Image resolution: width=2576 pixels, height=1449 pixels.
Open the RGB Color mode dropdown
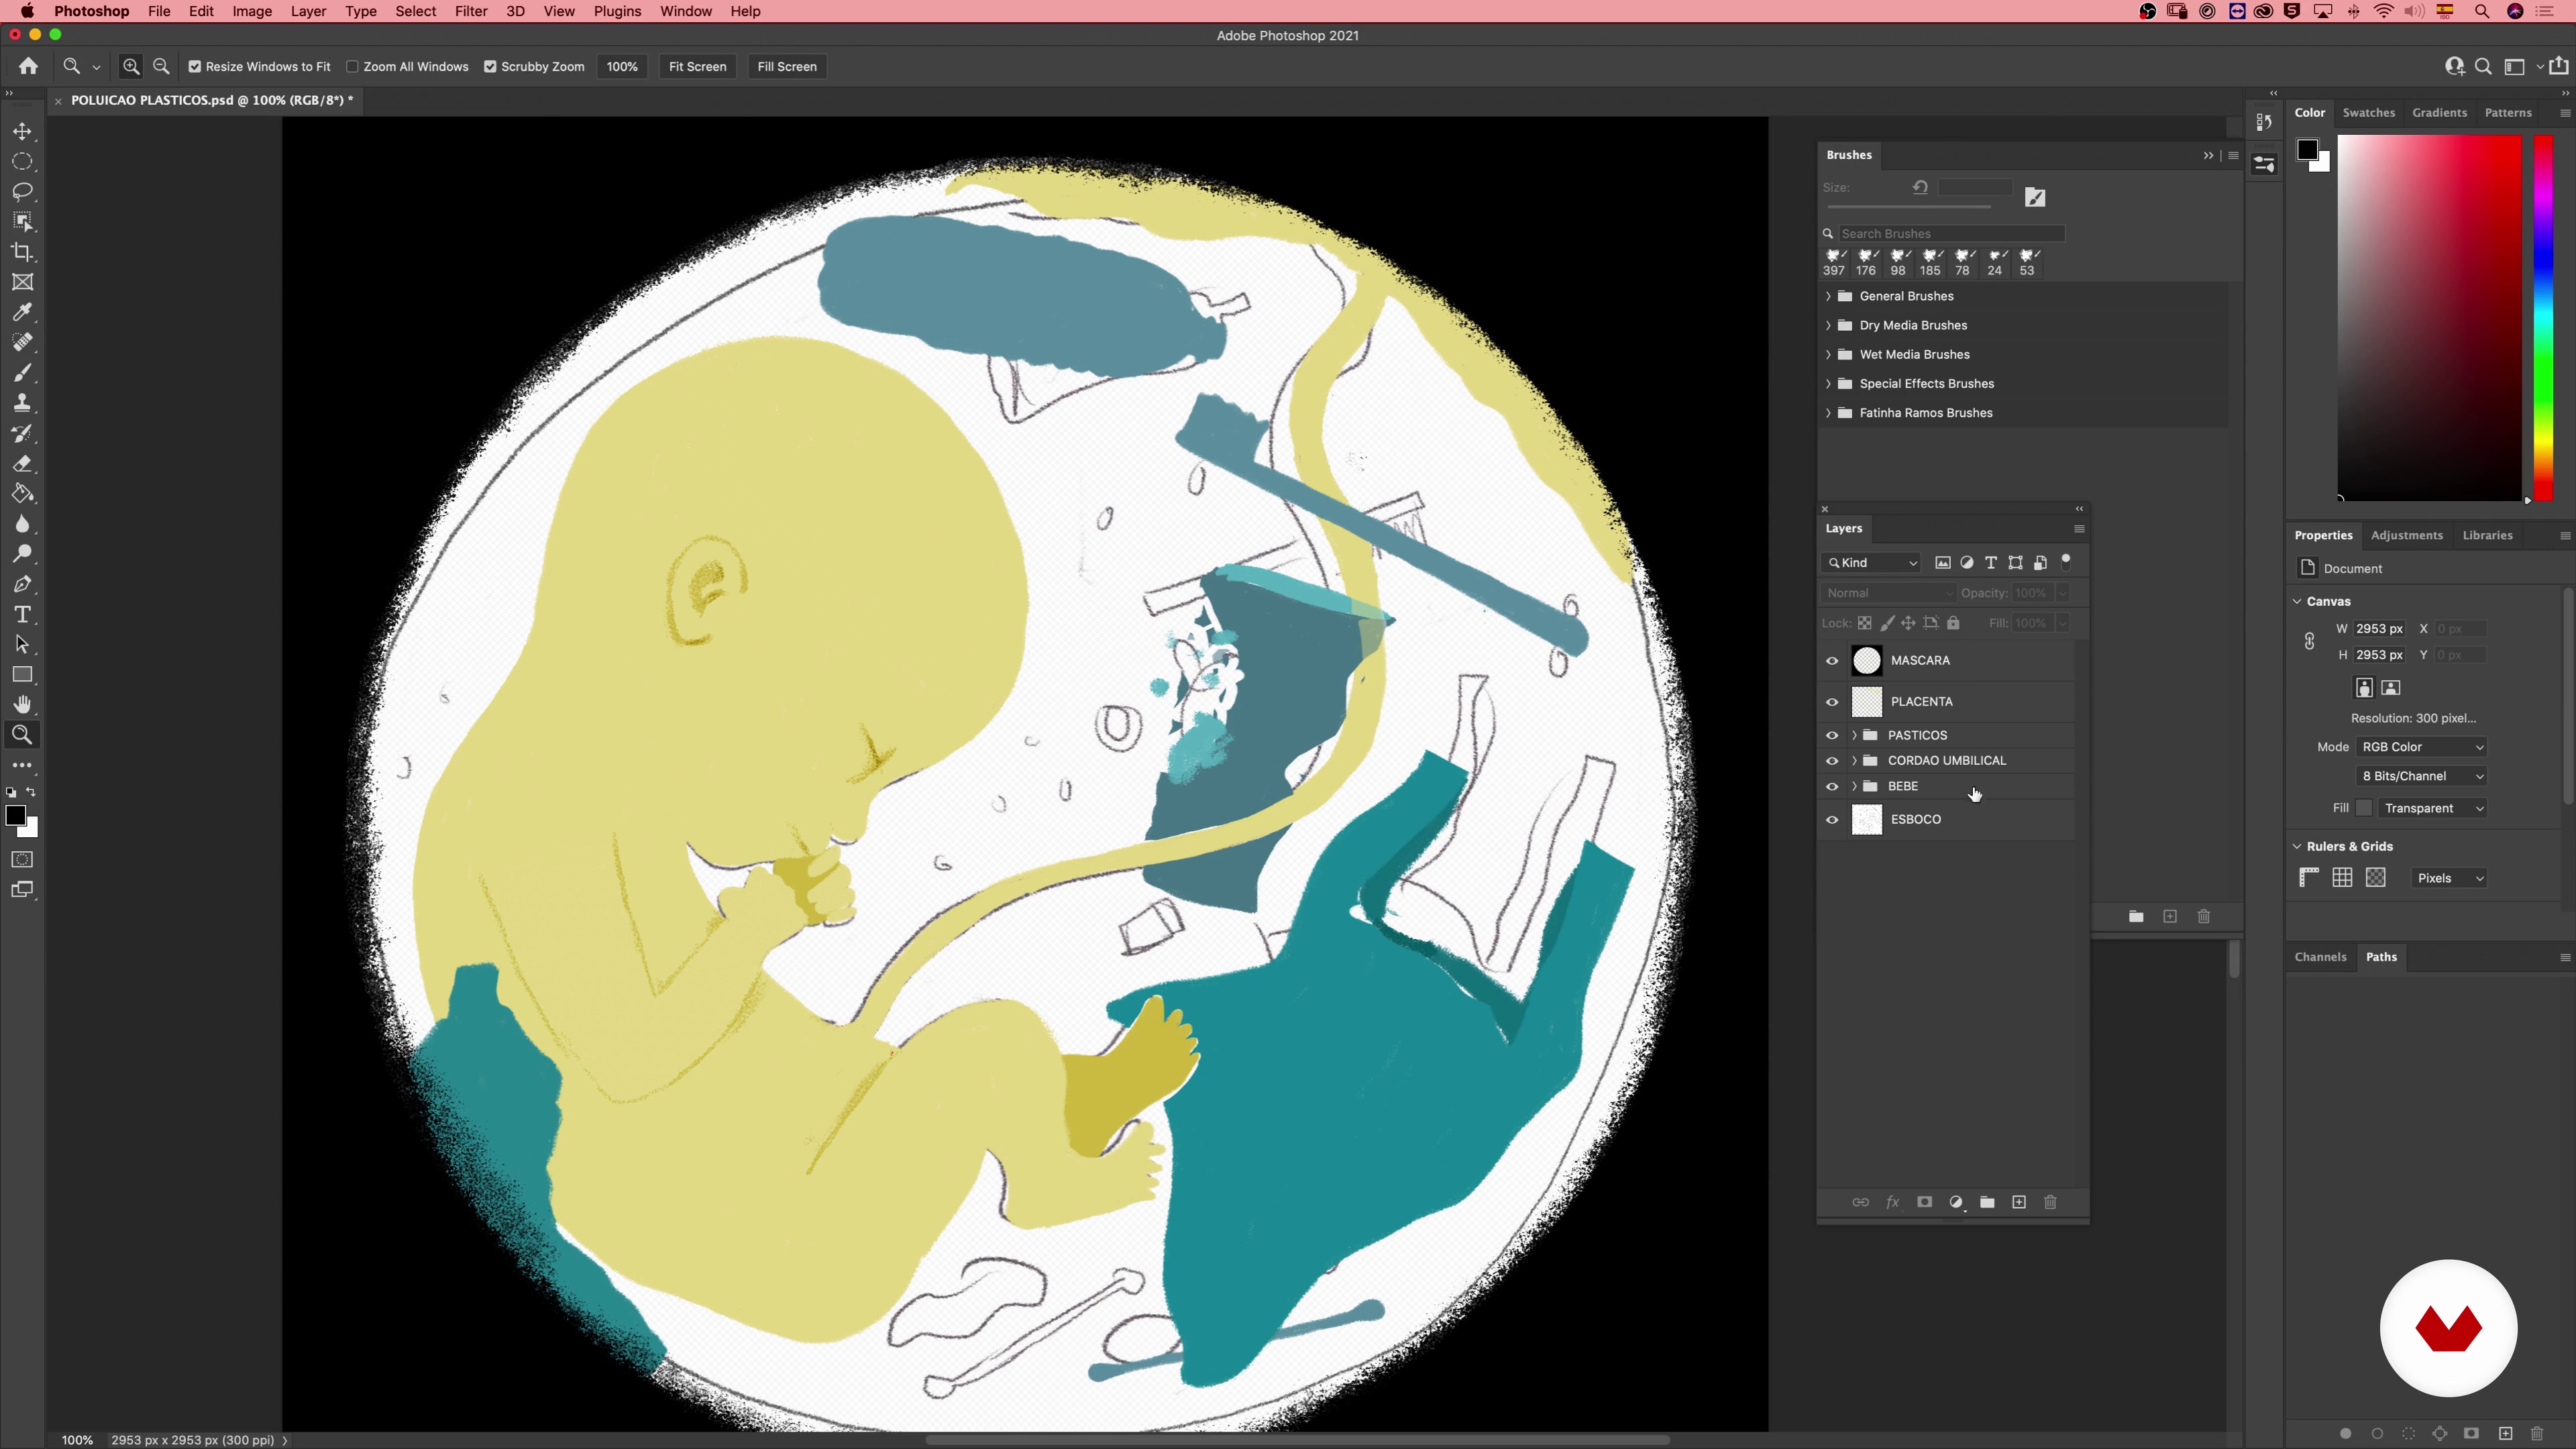click(2422, 747)
